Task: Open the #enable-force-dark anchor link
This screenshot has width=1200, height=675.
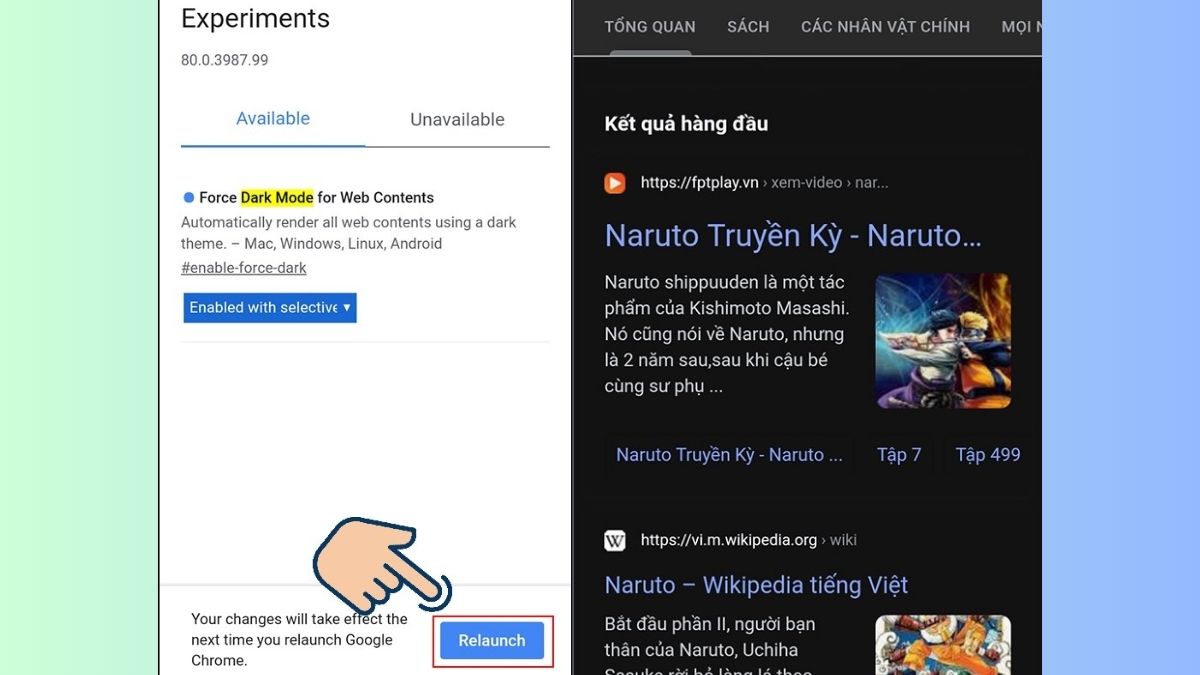Action: tap(244, 268)
